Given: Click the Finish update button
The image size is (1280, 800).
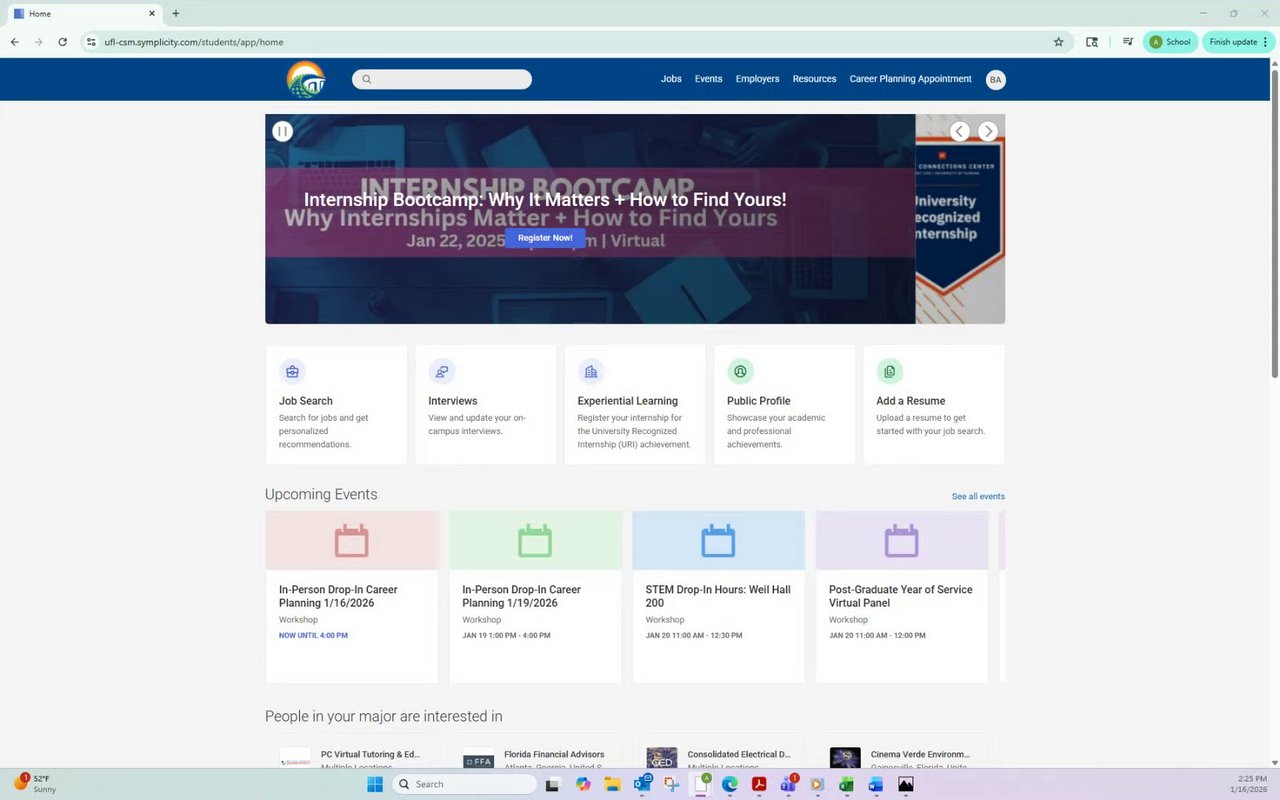Looking at the screenshot, I should 1239,42.
